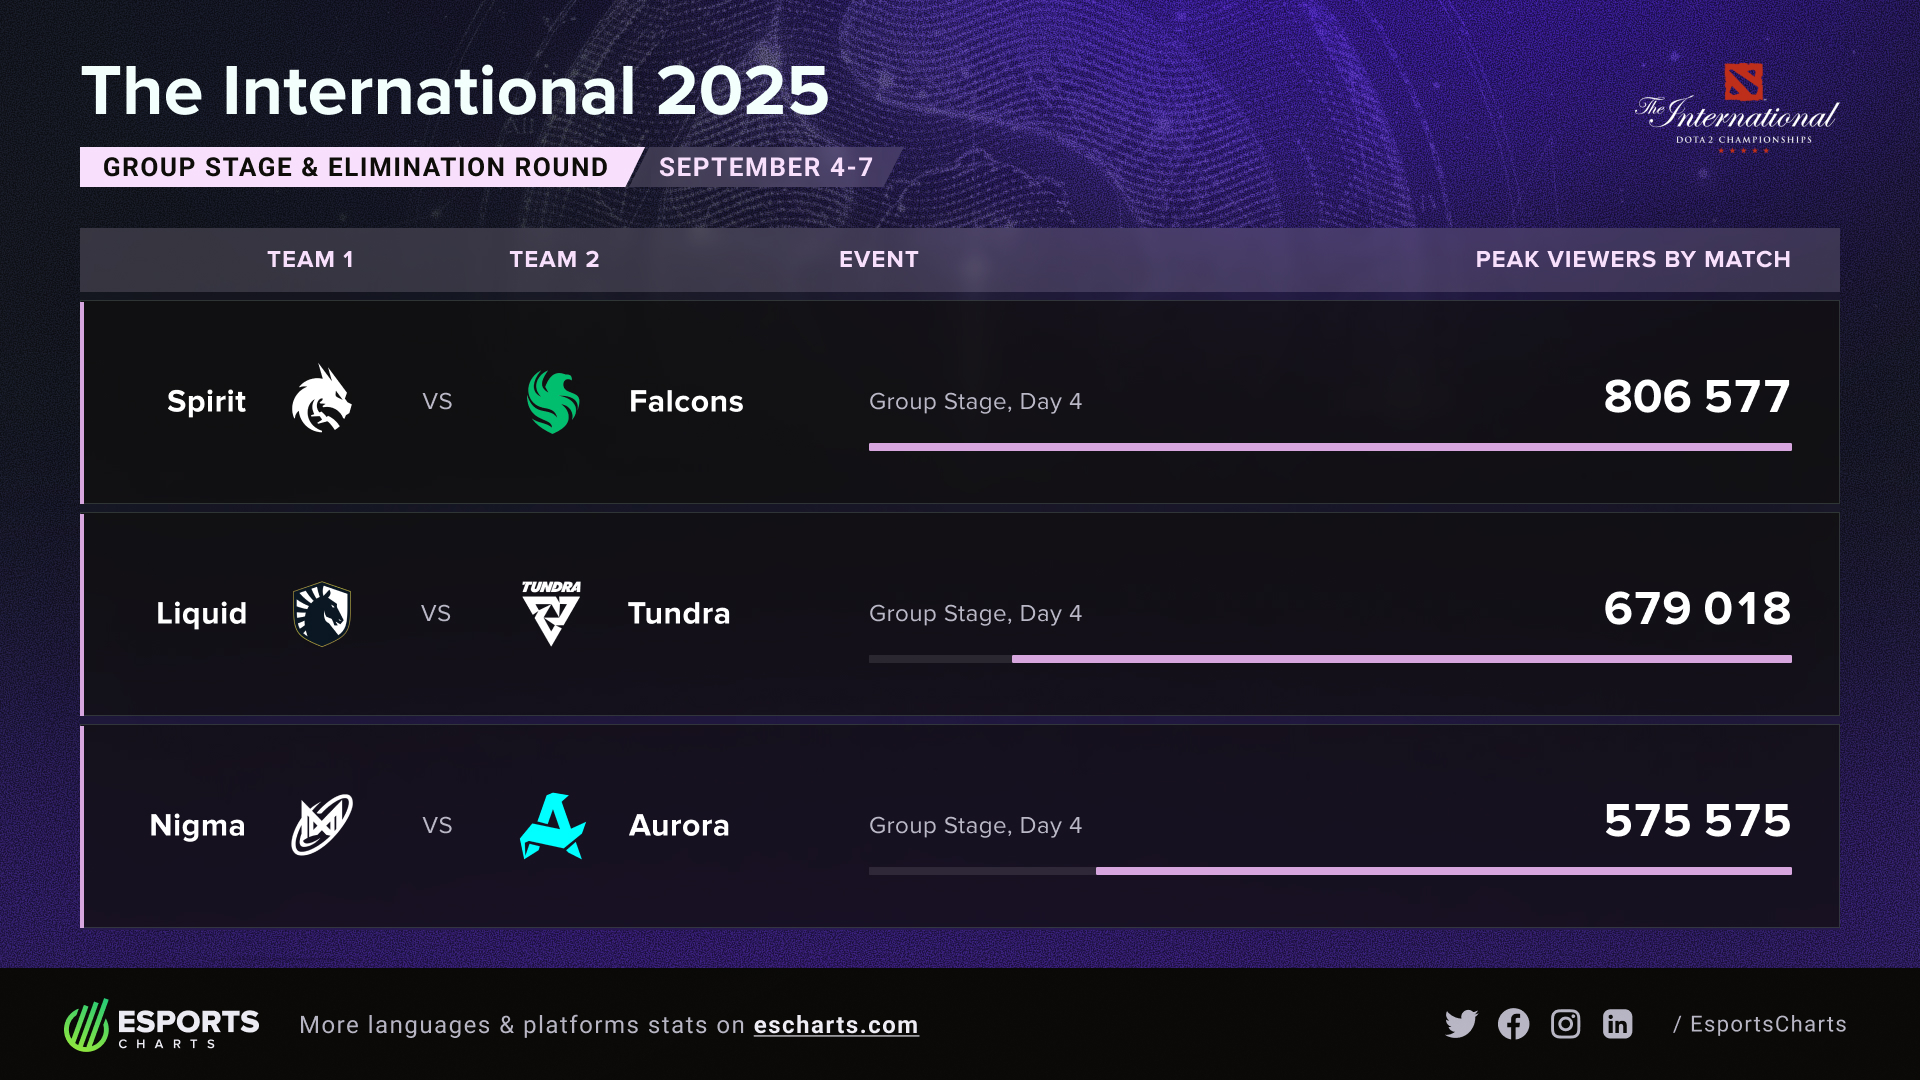Select the Group Stage & Elimination Round tab
This screenshot has height=1080, width=1920.
pyautogui.click(x=355, y=167)
